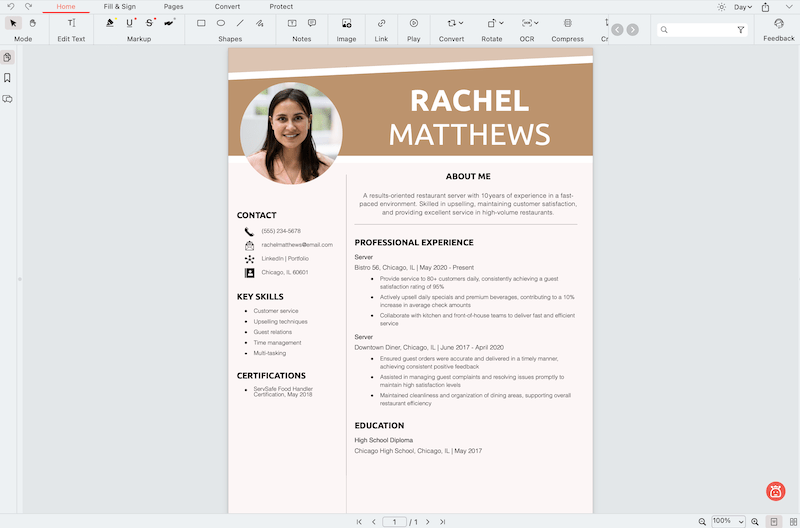Image resolution: width=800 pixels, height=528 pixels.
Task: Click the rachelmatthews@email.com address
Action: click(x=297, y=245)
